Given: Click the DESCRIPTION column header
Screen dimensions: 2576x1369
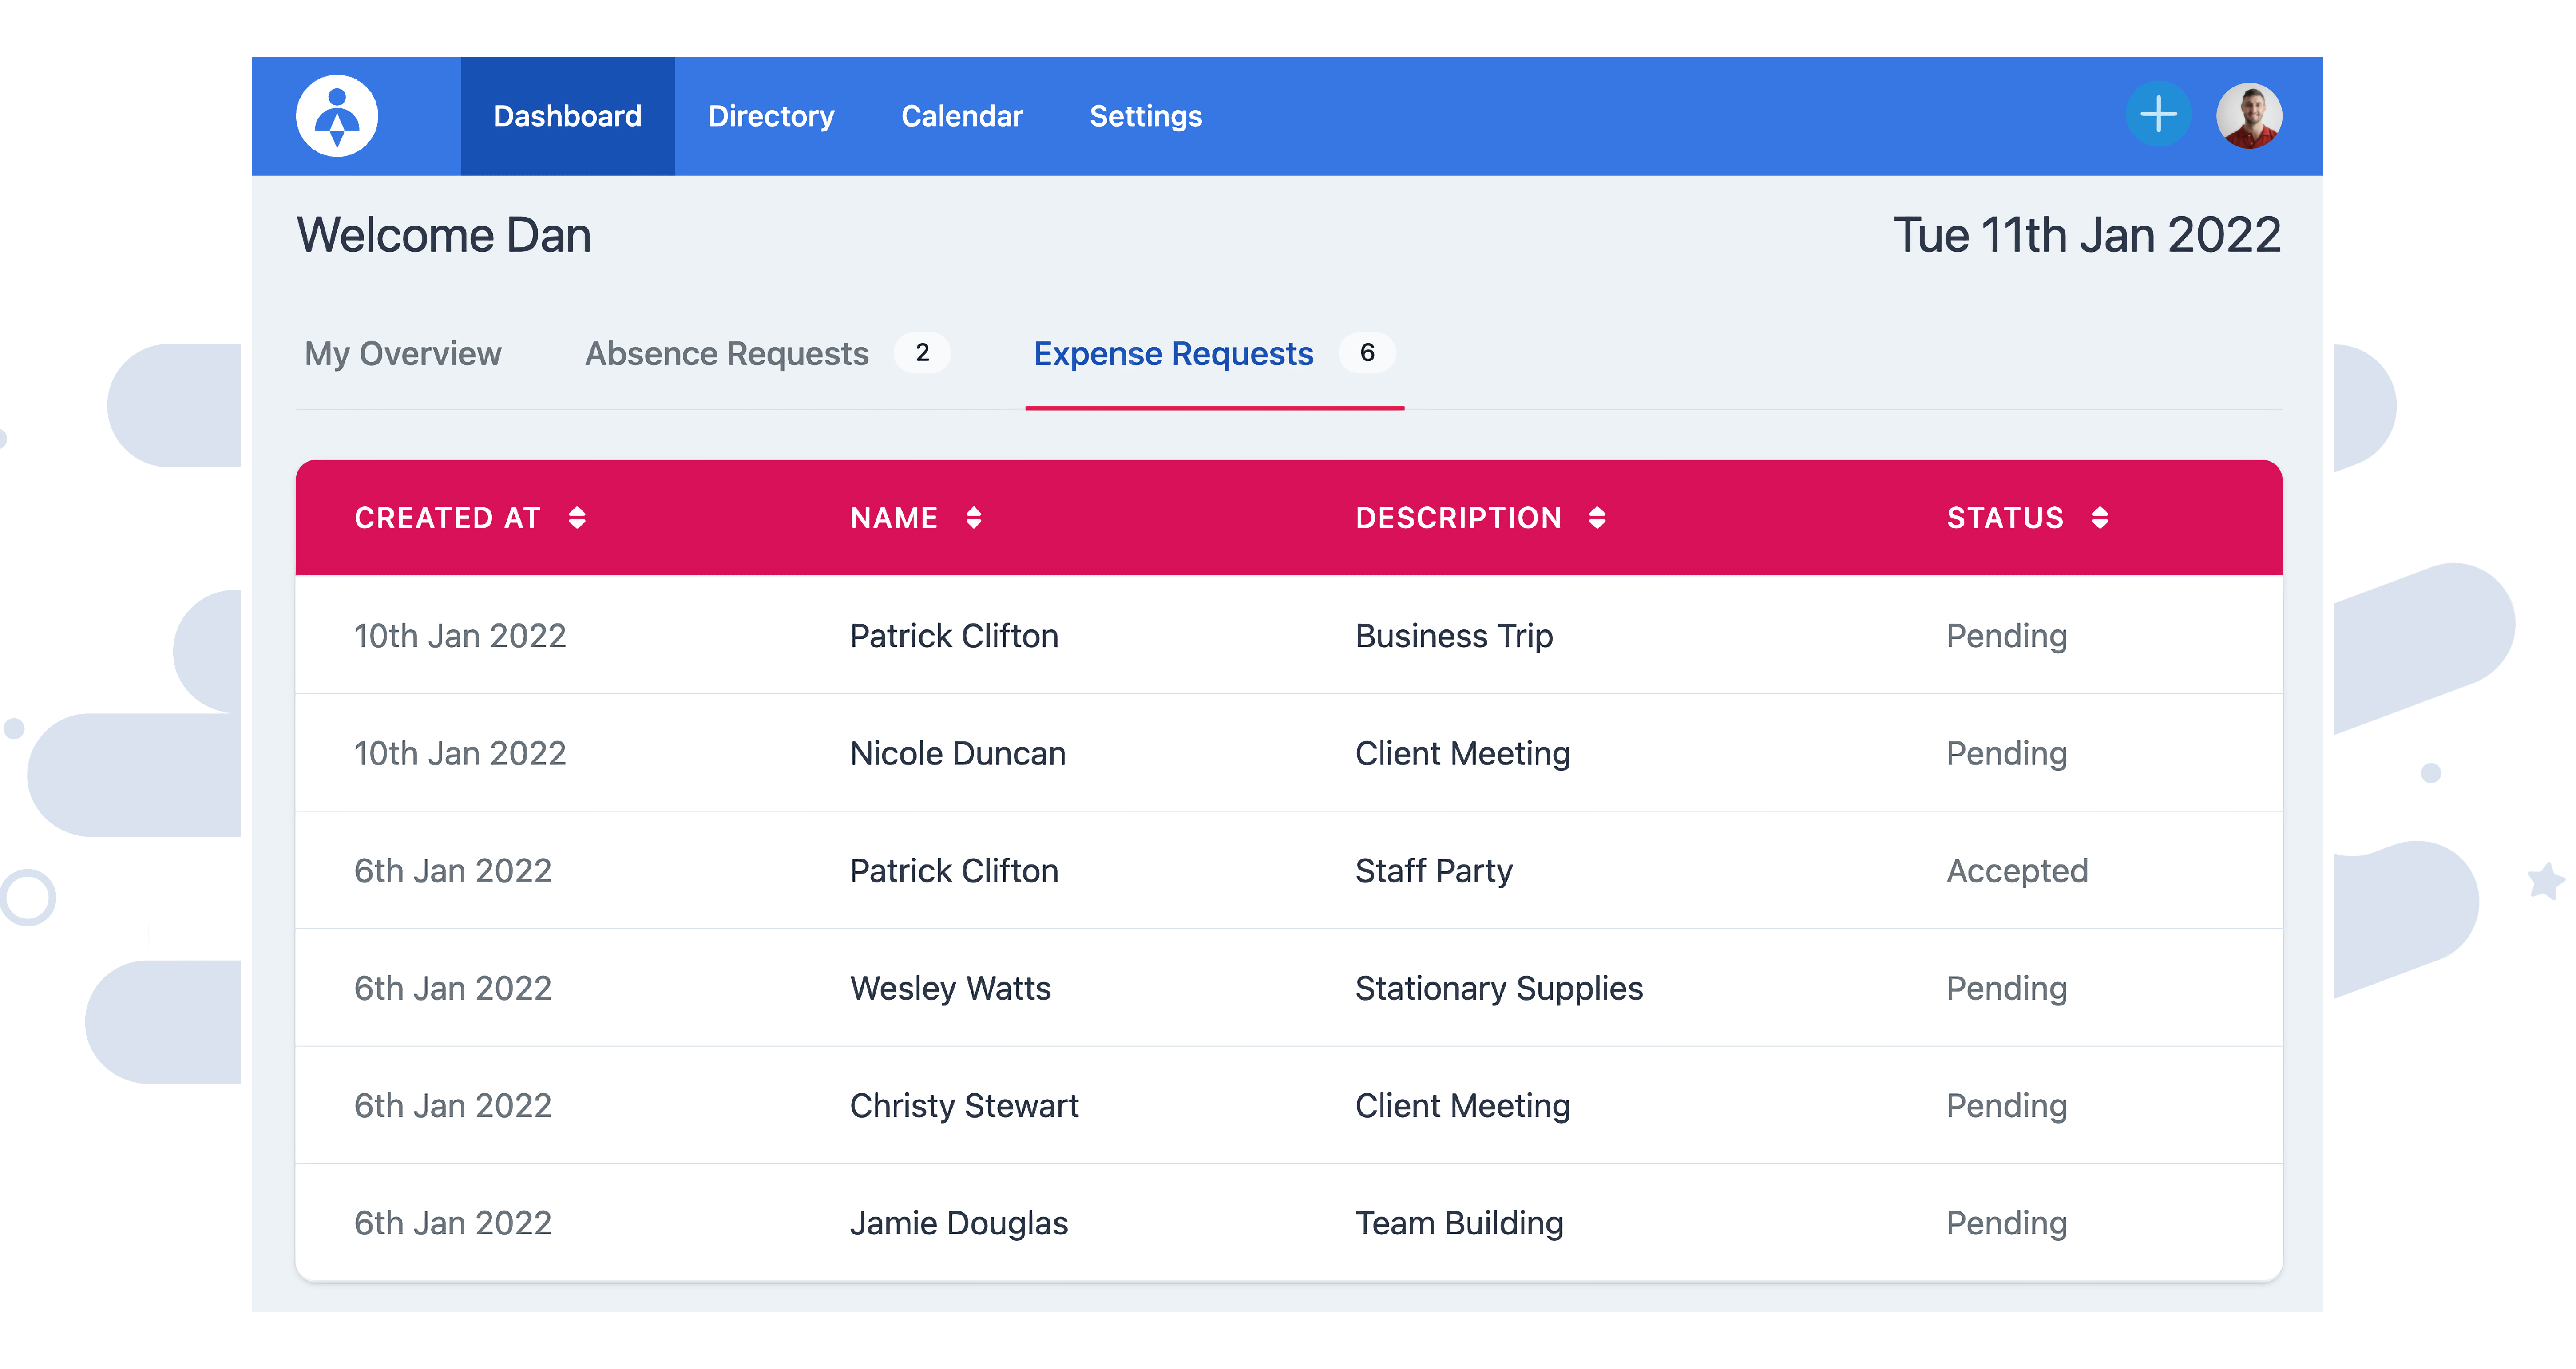Looking at the screenshot, I should click(x=1458, y=518).
